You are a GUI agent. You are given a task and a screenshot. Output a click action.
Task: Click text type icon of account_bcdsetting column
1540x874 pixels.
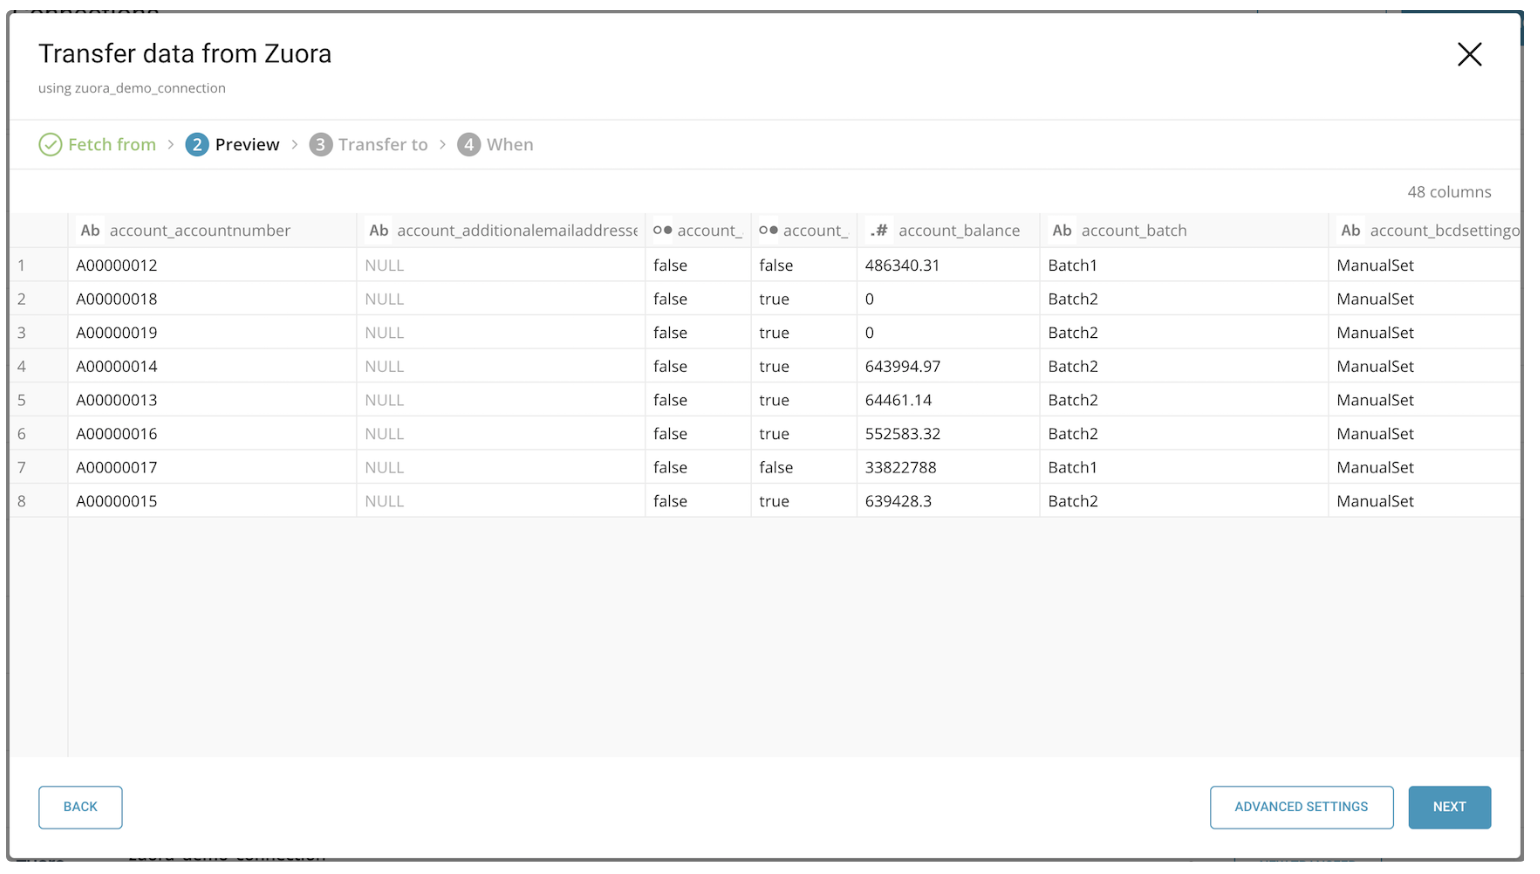(x=1350, y=231)
